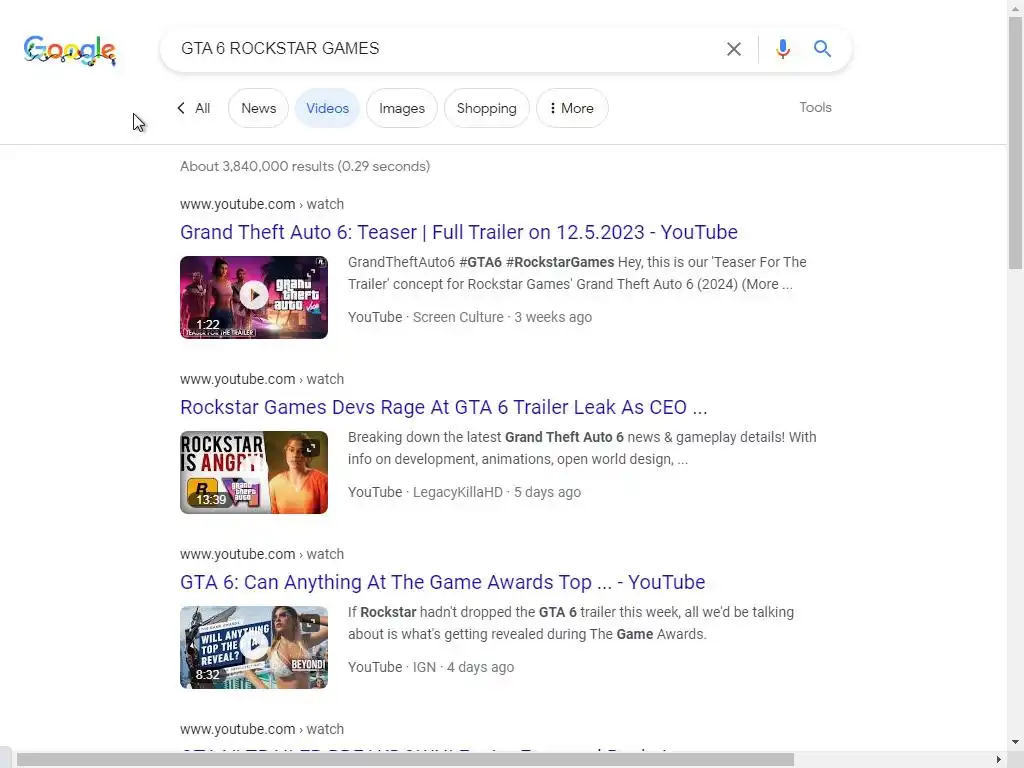Click the LegacyKillaHD channel name
The image size is (1024, 768).
[458, 492]
